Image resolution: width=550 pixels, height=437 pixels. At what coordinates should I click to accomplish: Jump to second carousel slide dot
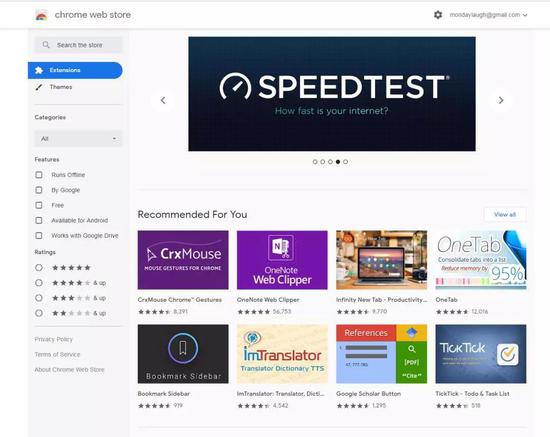point(323,162)
